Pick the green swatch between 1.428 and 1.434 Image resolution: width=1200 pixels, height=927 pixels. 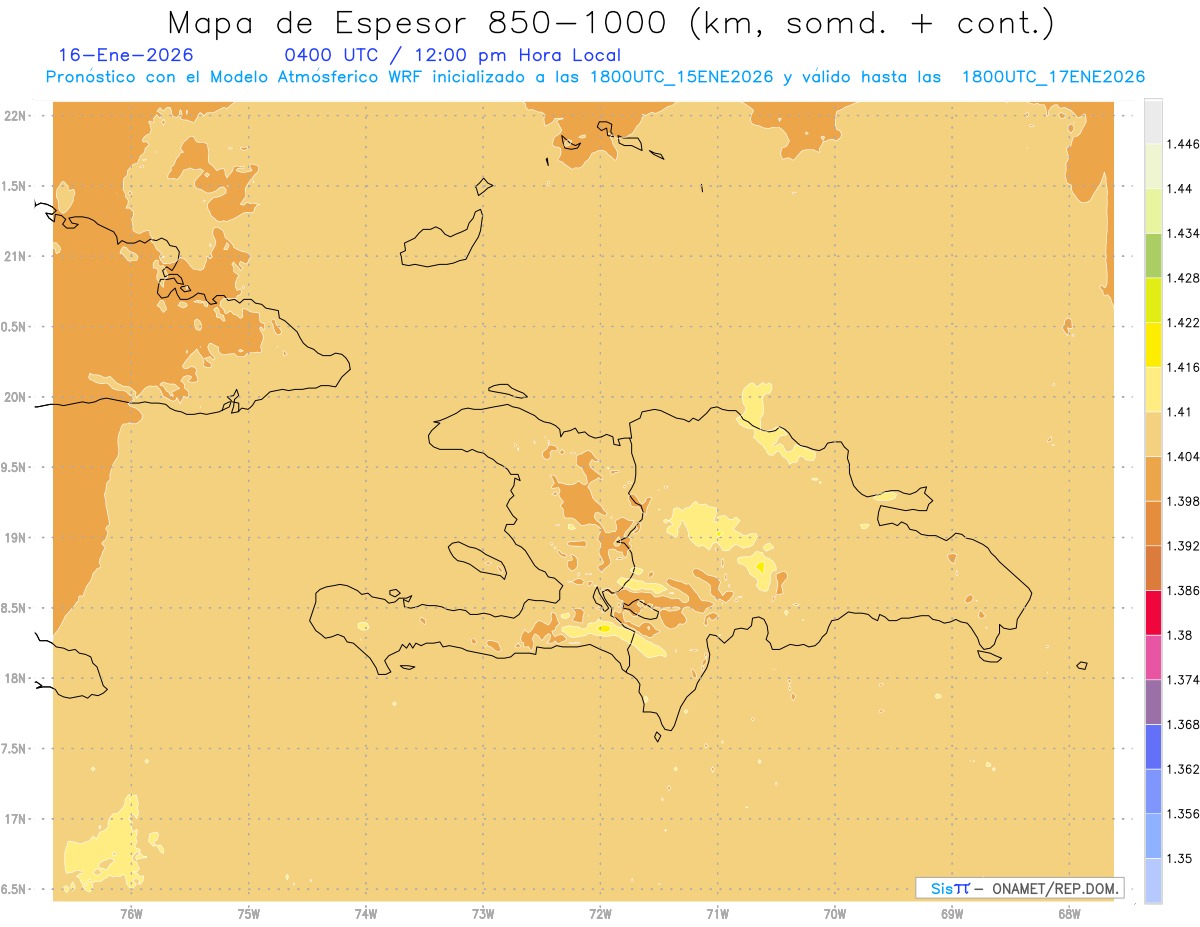click(1153, 255)
